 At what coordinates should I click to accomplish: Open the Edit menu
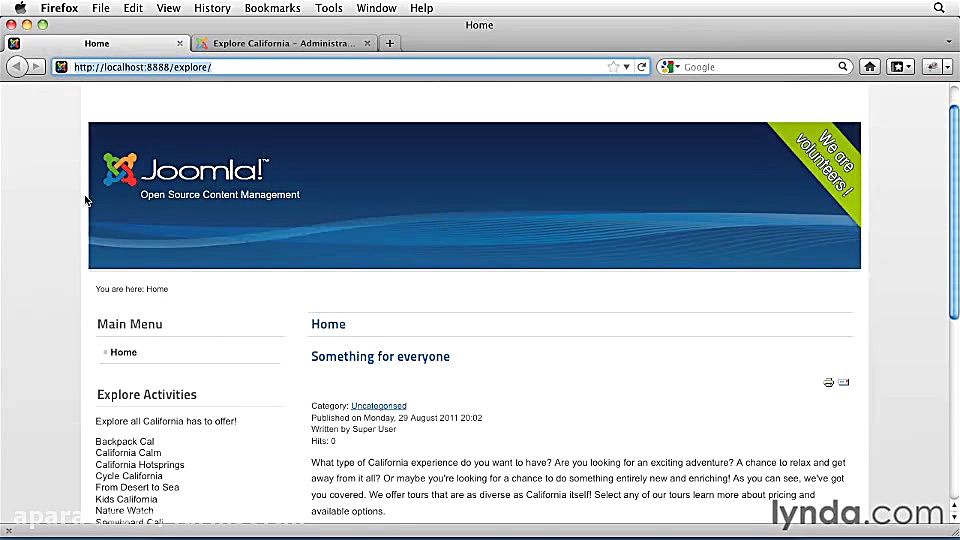click(133, 8)
